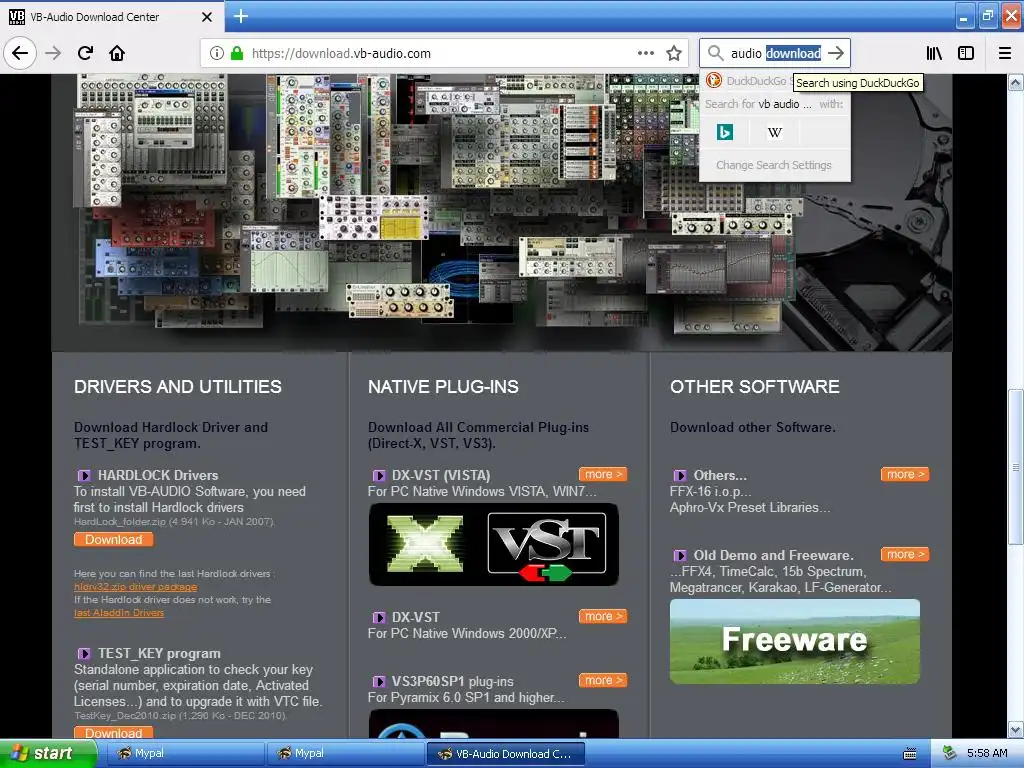Screen dimensions: 1024x768
Task: Click the DirectX and VST logo banner
Action: click(x=494, y=544)
